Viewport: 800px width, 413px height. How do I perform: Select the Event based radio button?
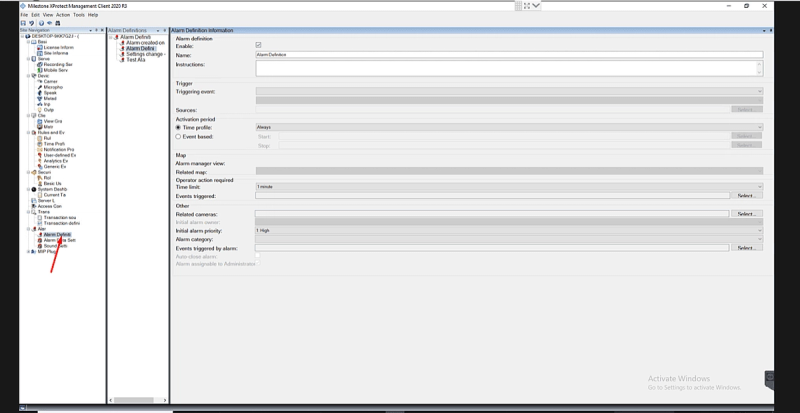(x=178, y=137)
